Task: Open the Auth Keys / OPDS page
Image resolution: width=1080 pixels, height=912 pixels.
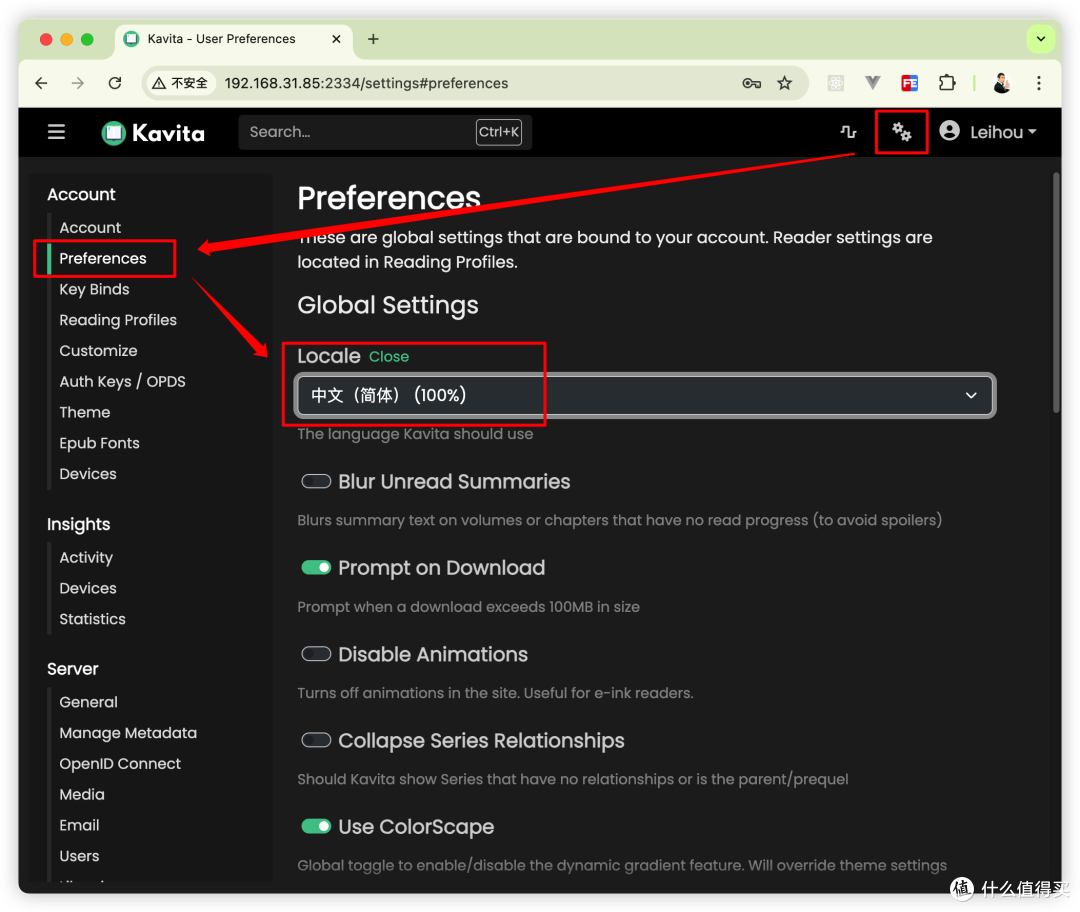Action: coord(123,382)
